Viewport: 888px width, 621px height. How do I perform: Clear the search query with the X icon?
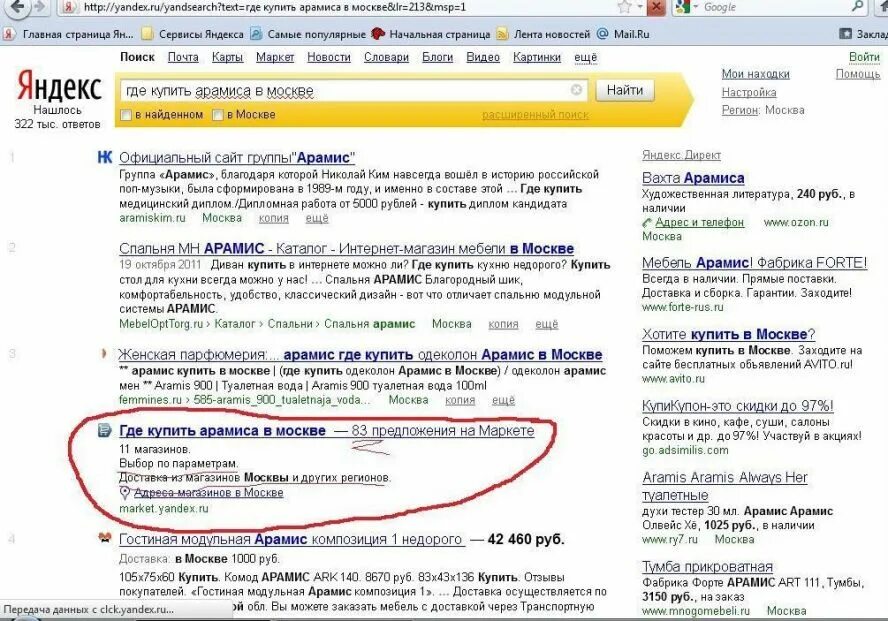(576, 90)
